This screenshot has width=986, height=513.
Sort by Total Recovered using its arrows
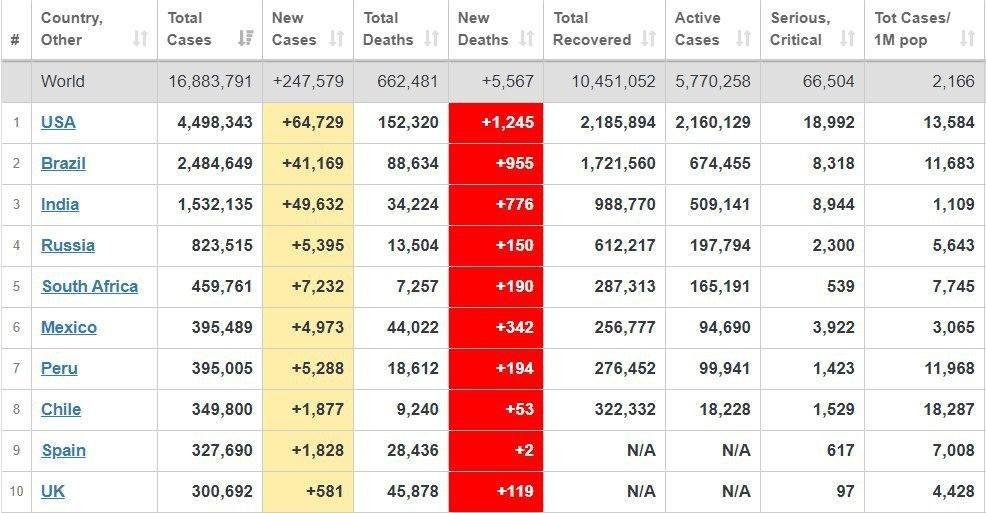649,40
